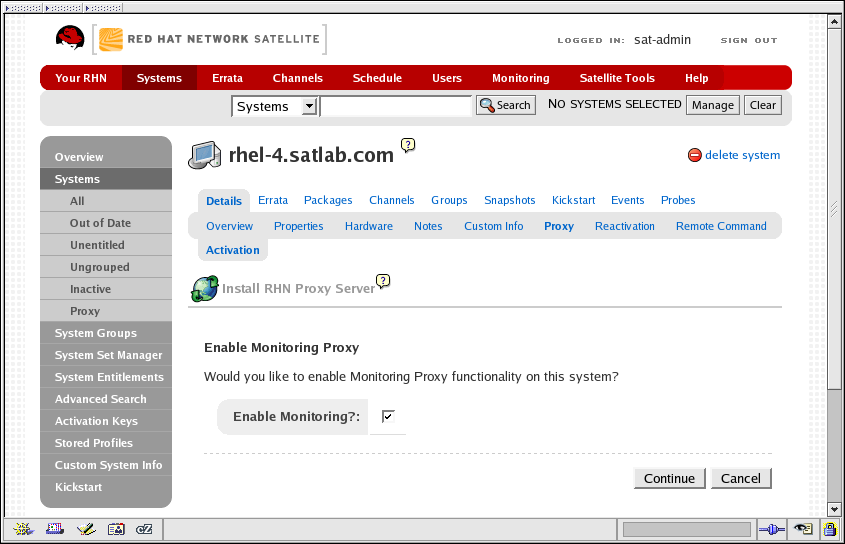
Task: Open the Composer icon in status bar
Action: coord(86,529)
